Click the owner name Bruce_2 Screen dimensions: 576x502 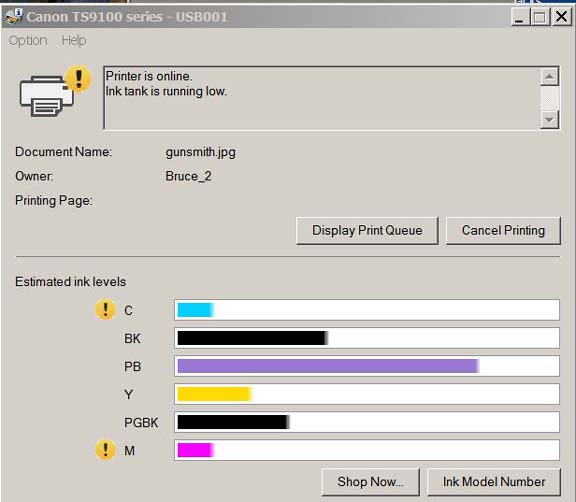click(x=188, y=176)
